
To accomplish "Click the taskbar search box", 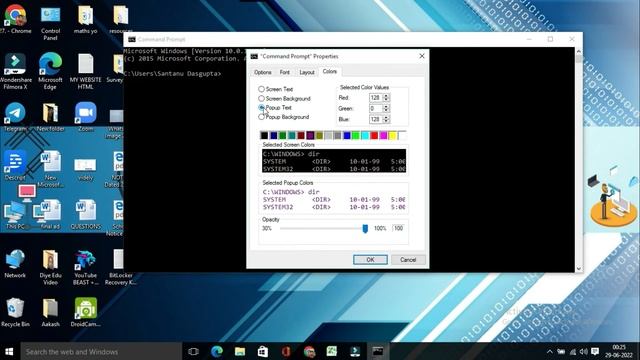I will coord(101,351).
